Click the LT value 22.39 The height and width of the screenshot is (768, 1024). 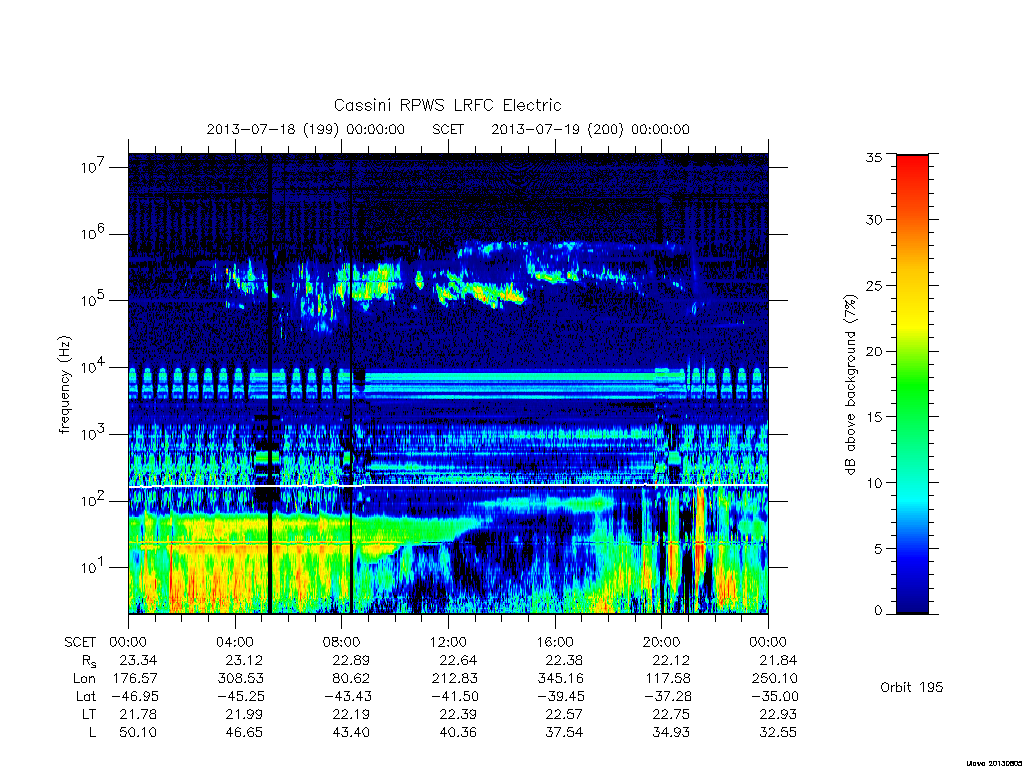coord(458,714)
